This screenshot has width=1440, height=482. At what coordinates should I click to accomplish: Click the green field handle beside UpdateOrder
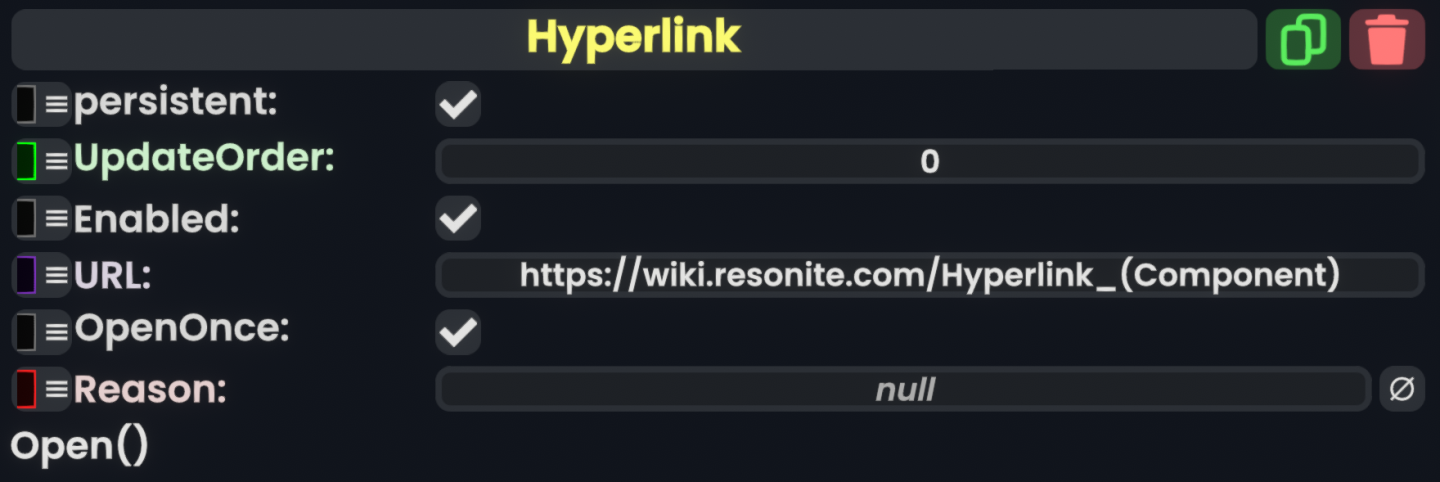(x=41, y=161)
